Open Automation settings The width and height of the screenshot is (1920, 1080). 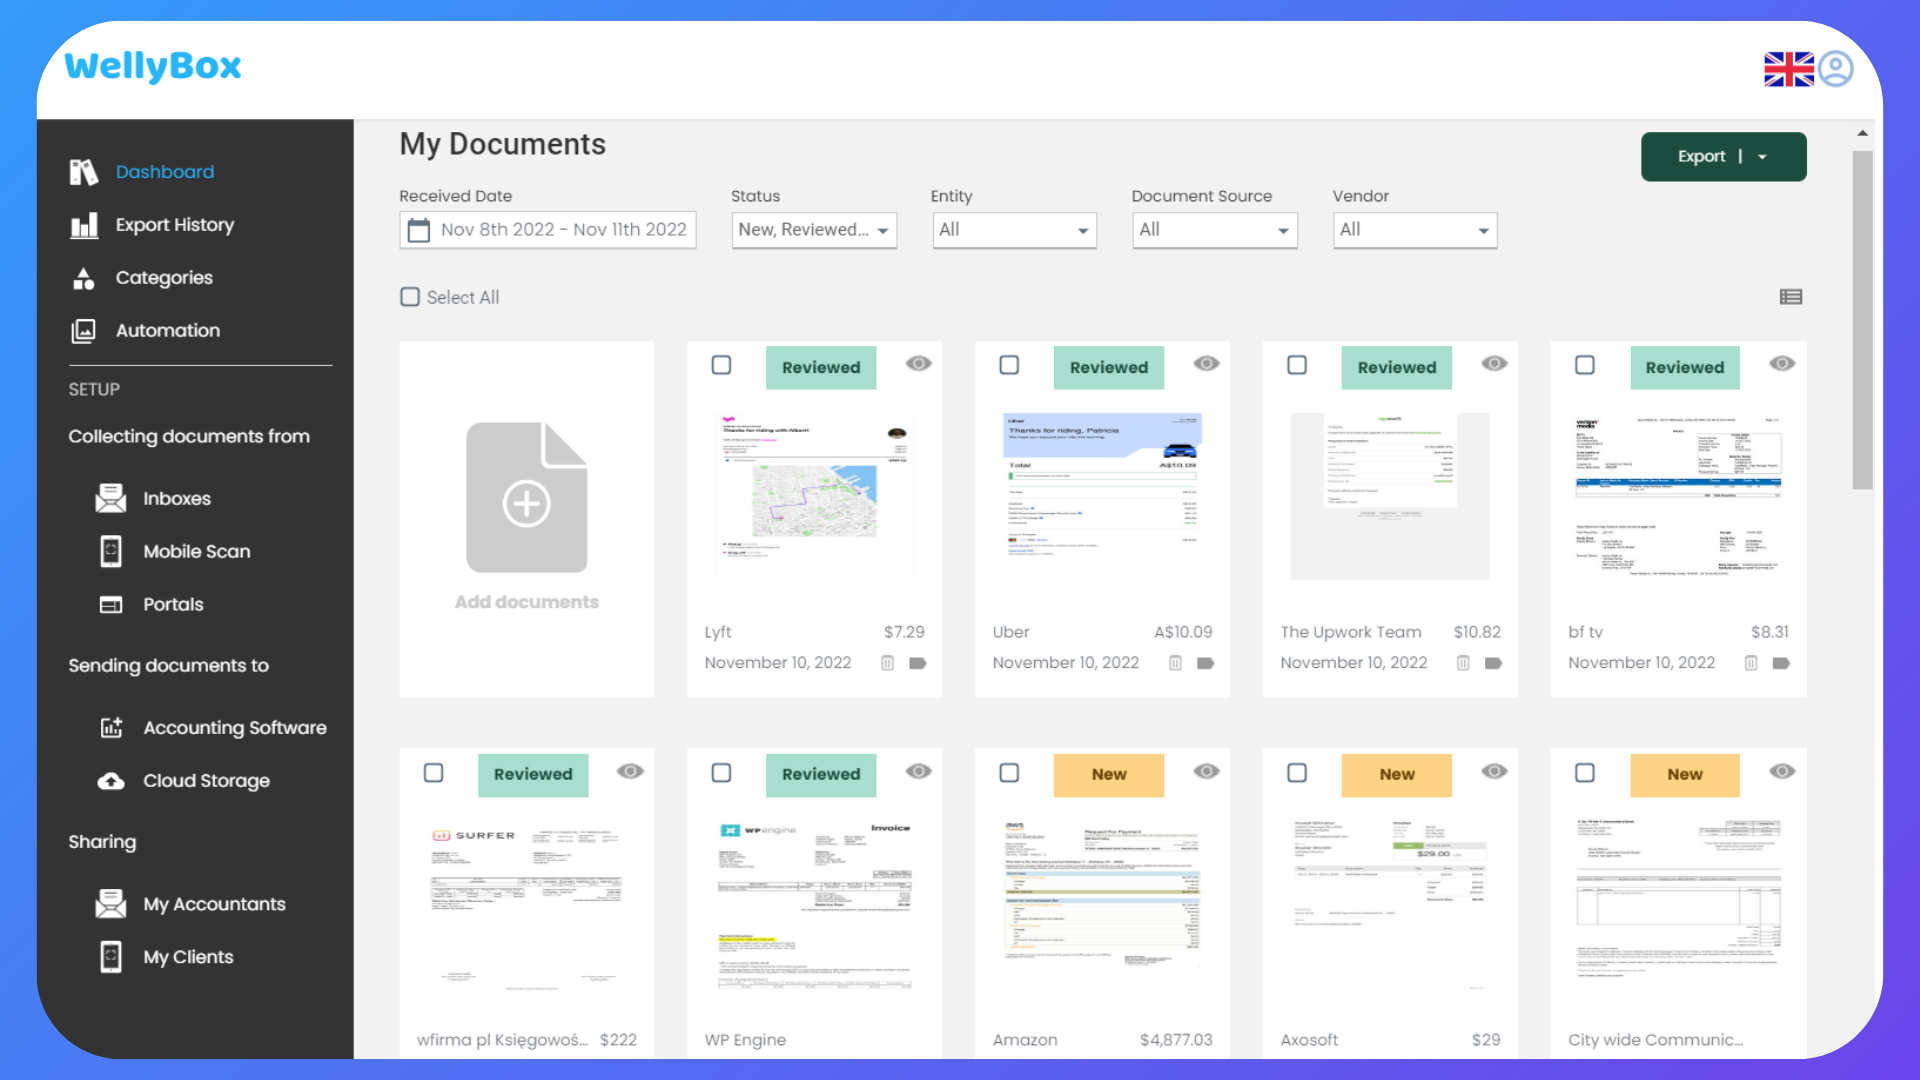point(167,330)
